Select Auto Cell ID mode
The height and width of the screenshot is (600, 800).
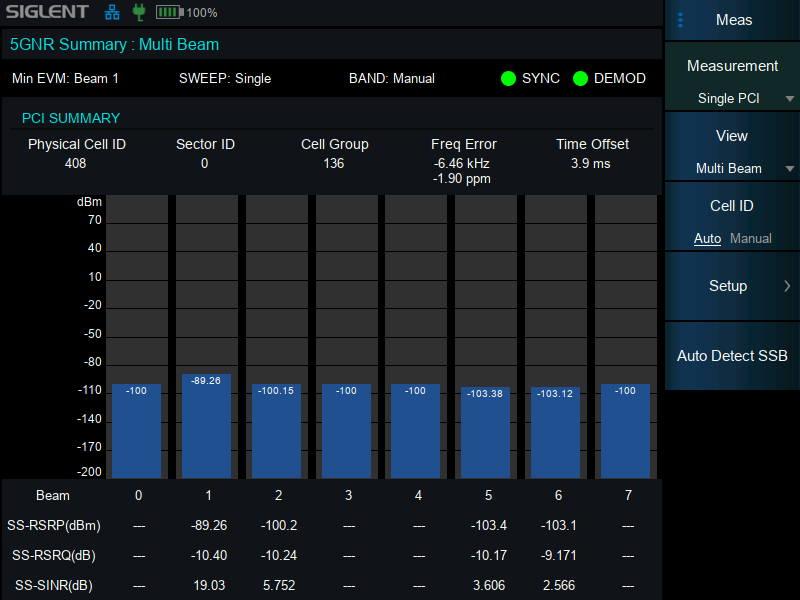[x=707, y=239]
